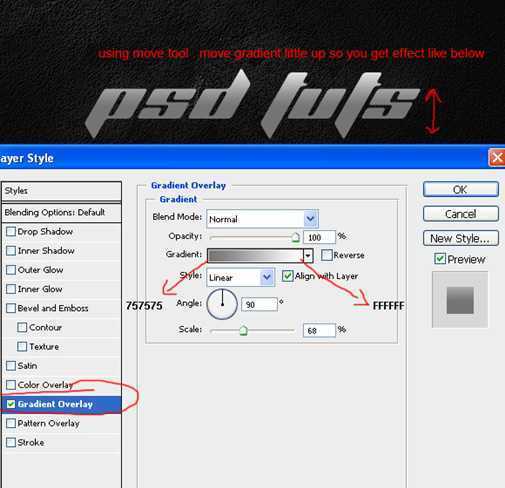Viewport: 505px width, 488px height.
Task: Open the Styles list header
Action: pyautogui.click(x=61, y=191)
